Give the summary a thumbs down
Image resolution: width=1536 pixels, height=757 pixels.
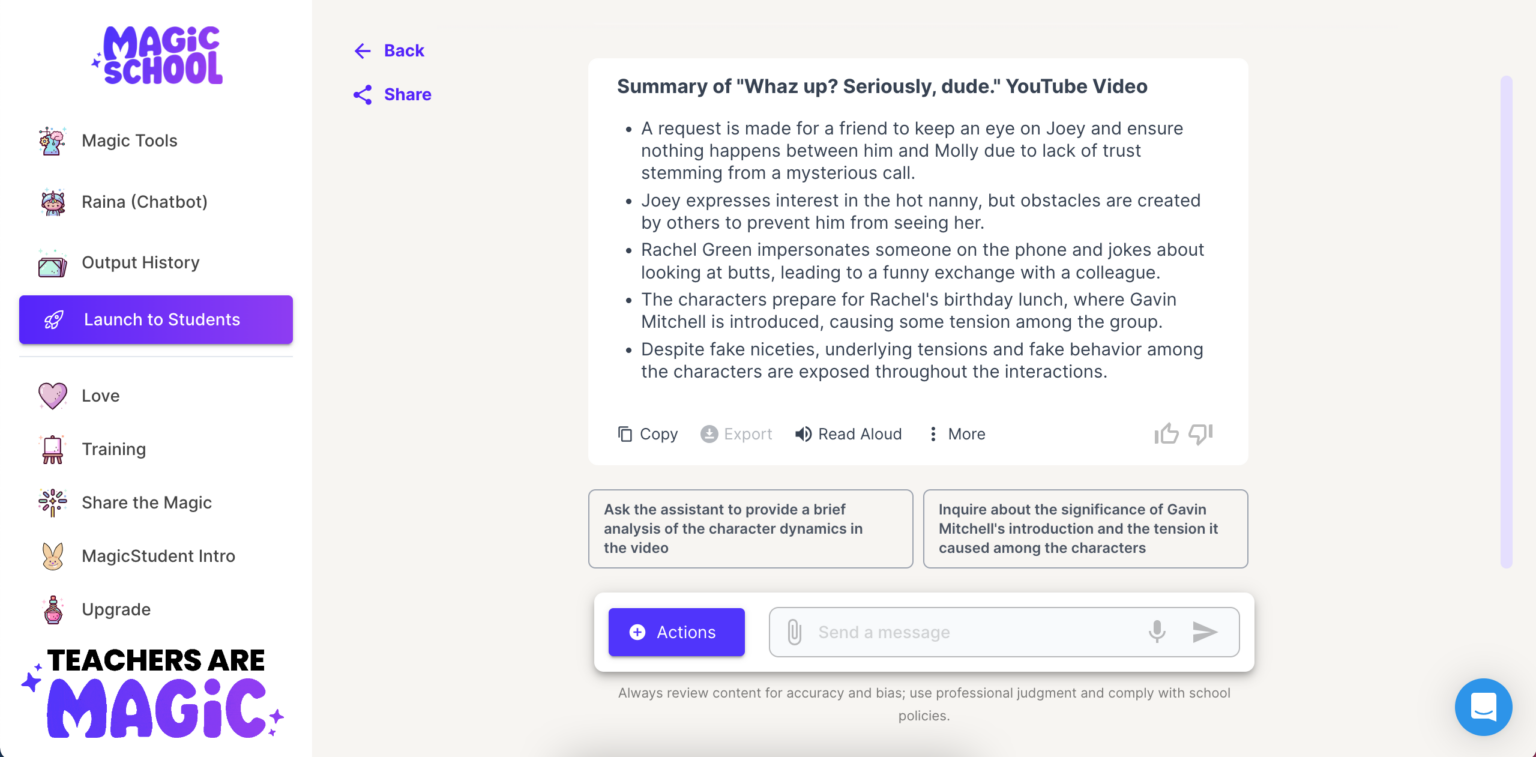[x=1200, y=434]
